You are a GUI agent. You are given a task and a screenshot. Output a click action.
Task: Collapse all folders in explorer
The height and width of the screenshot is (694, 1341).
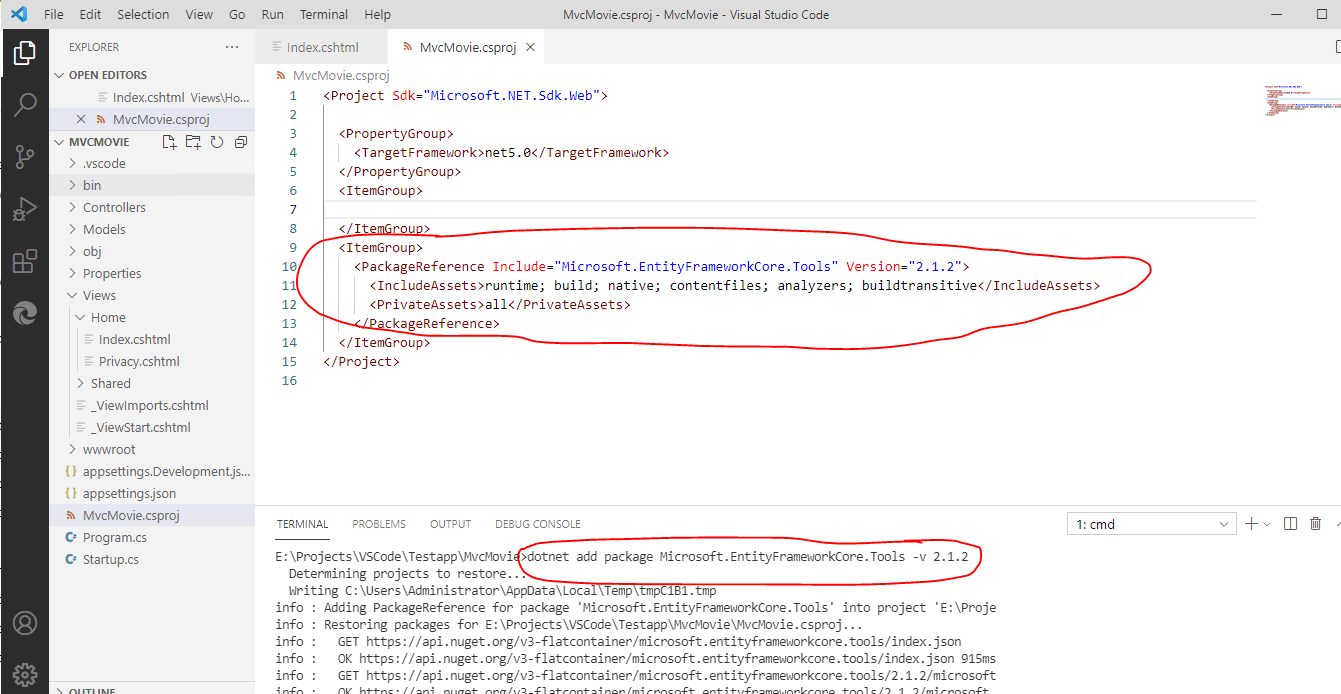[x=240, y=142]
